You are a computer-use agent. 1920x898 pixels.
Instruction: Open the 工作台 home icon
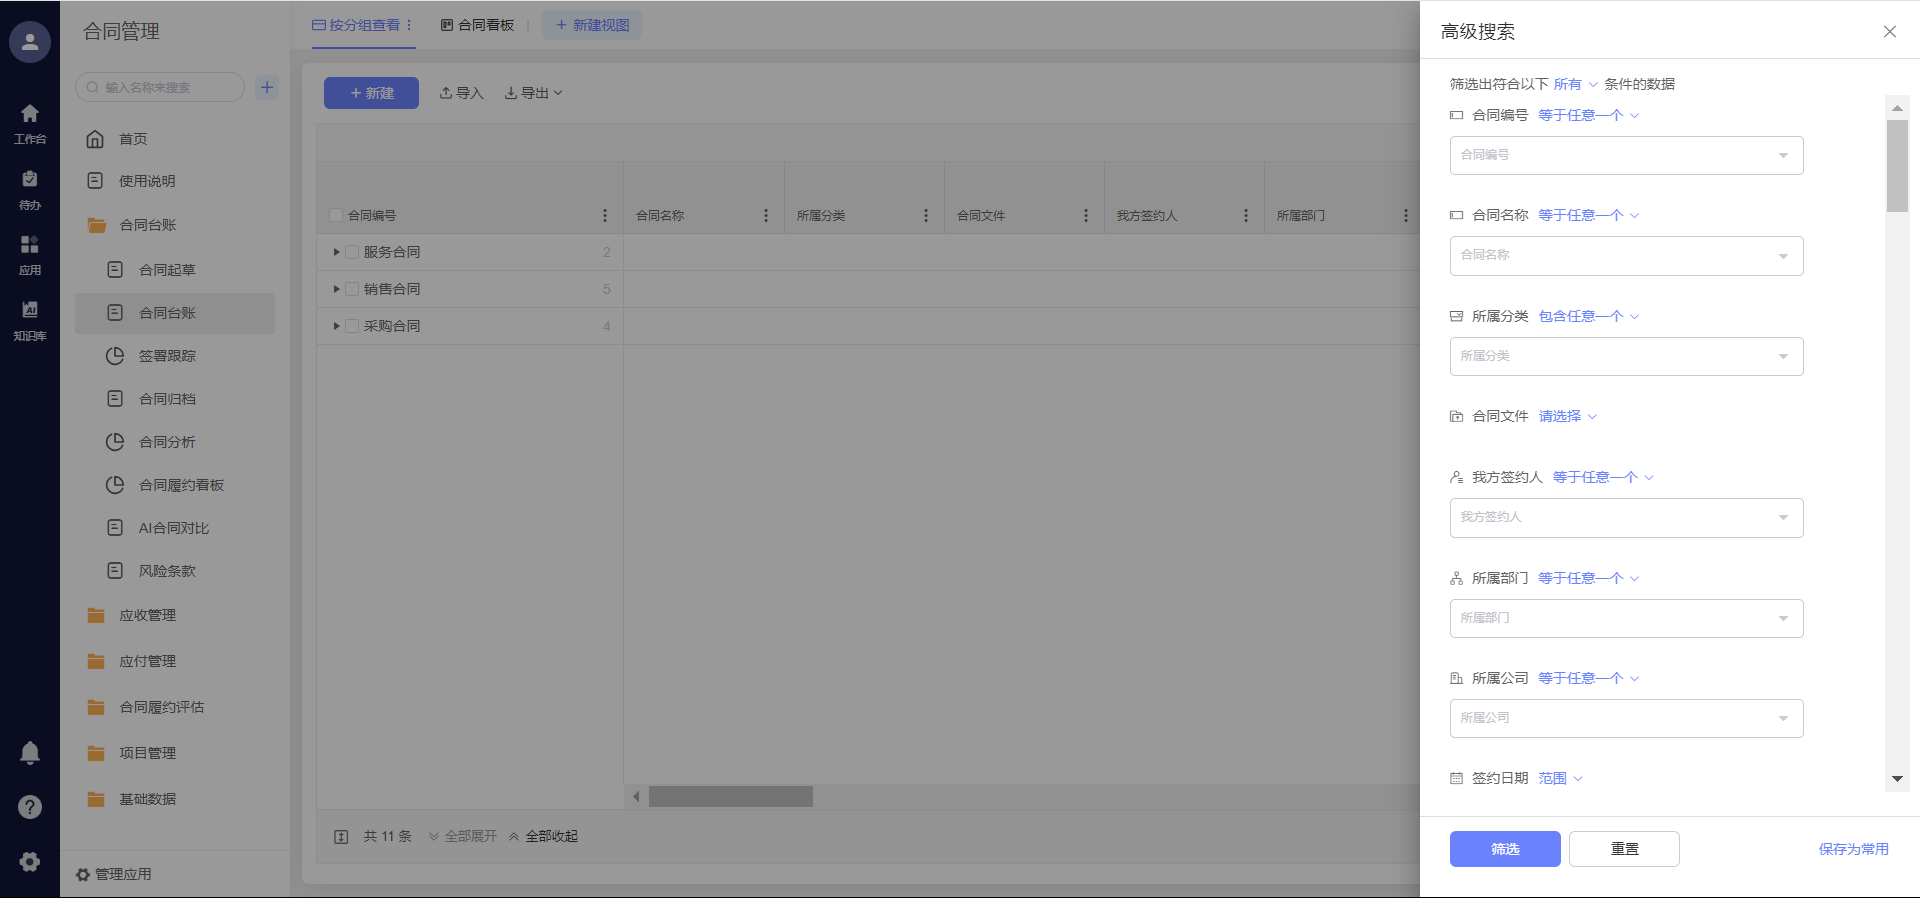click(30, 123)
